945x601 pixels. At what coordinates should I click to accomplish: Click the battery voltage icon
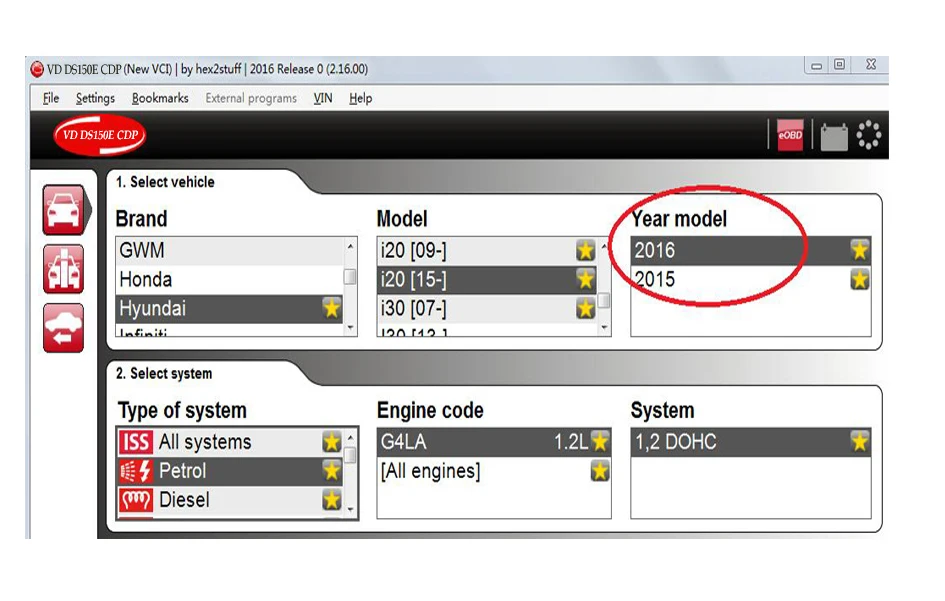tap(834, 136)
